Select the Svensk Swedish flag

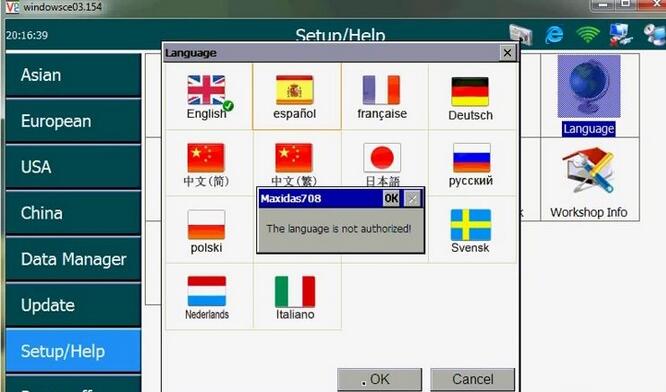click(471, 225)
